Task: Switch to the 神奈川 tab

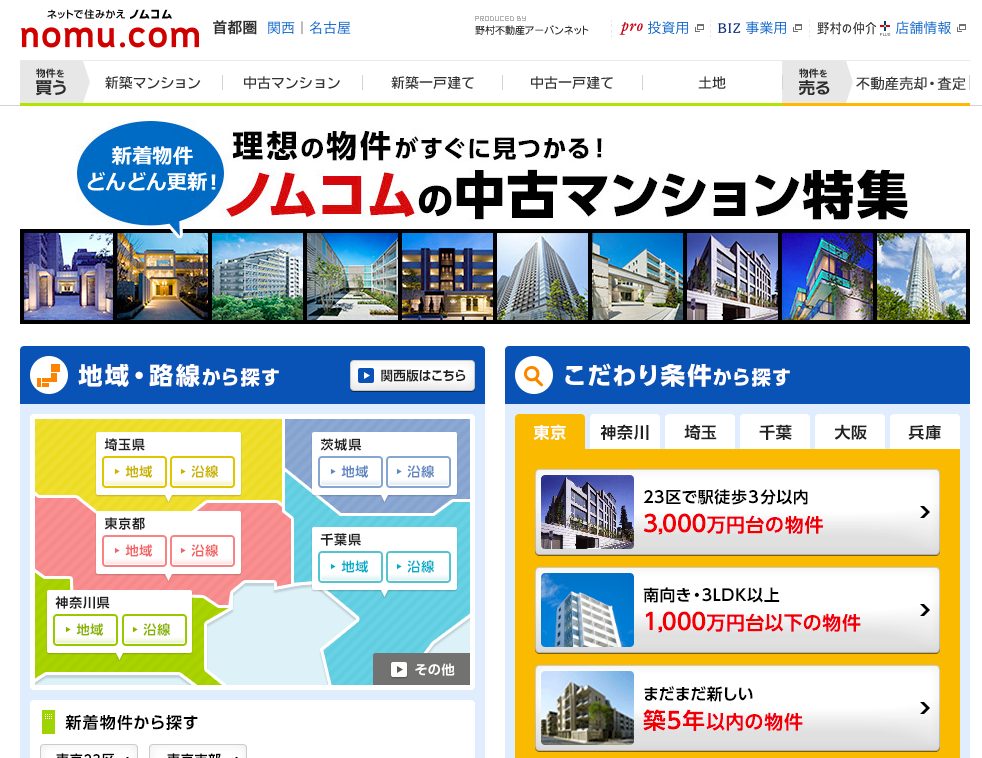Action: 625,432
